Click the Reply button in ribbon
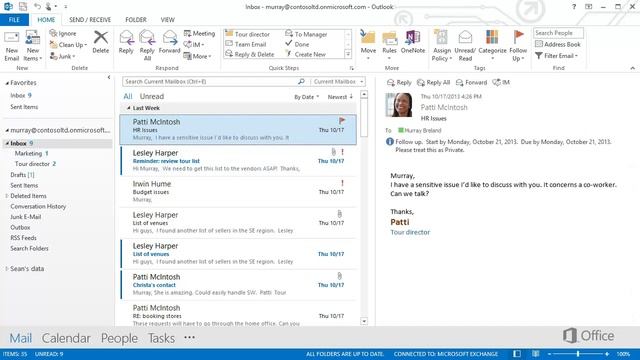The height and width of the screenshot is (360, 640). pos(126,42)
